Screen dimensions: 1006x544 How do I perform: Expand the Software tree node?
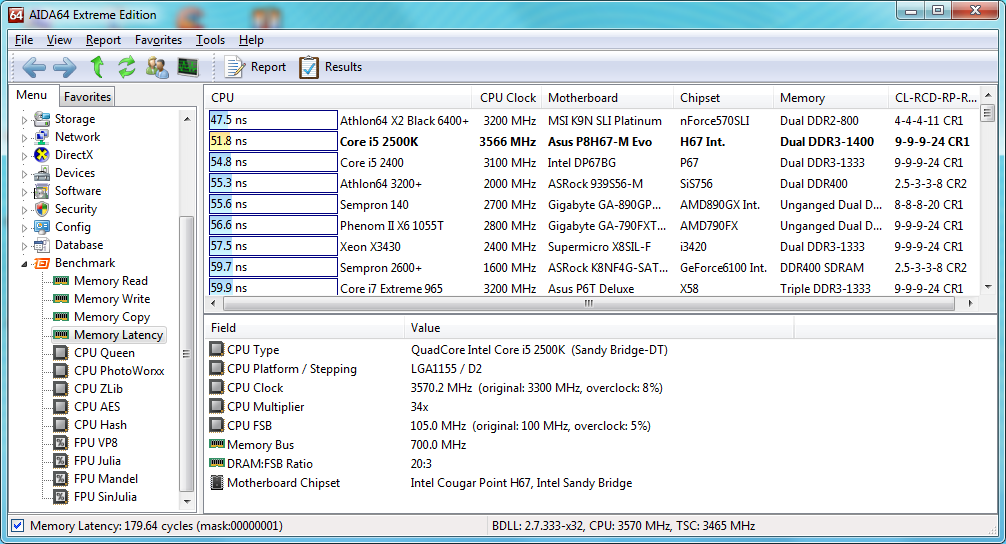24,192
